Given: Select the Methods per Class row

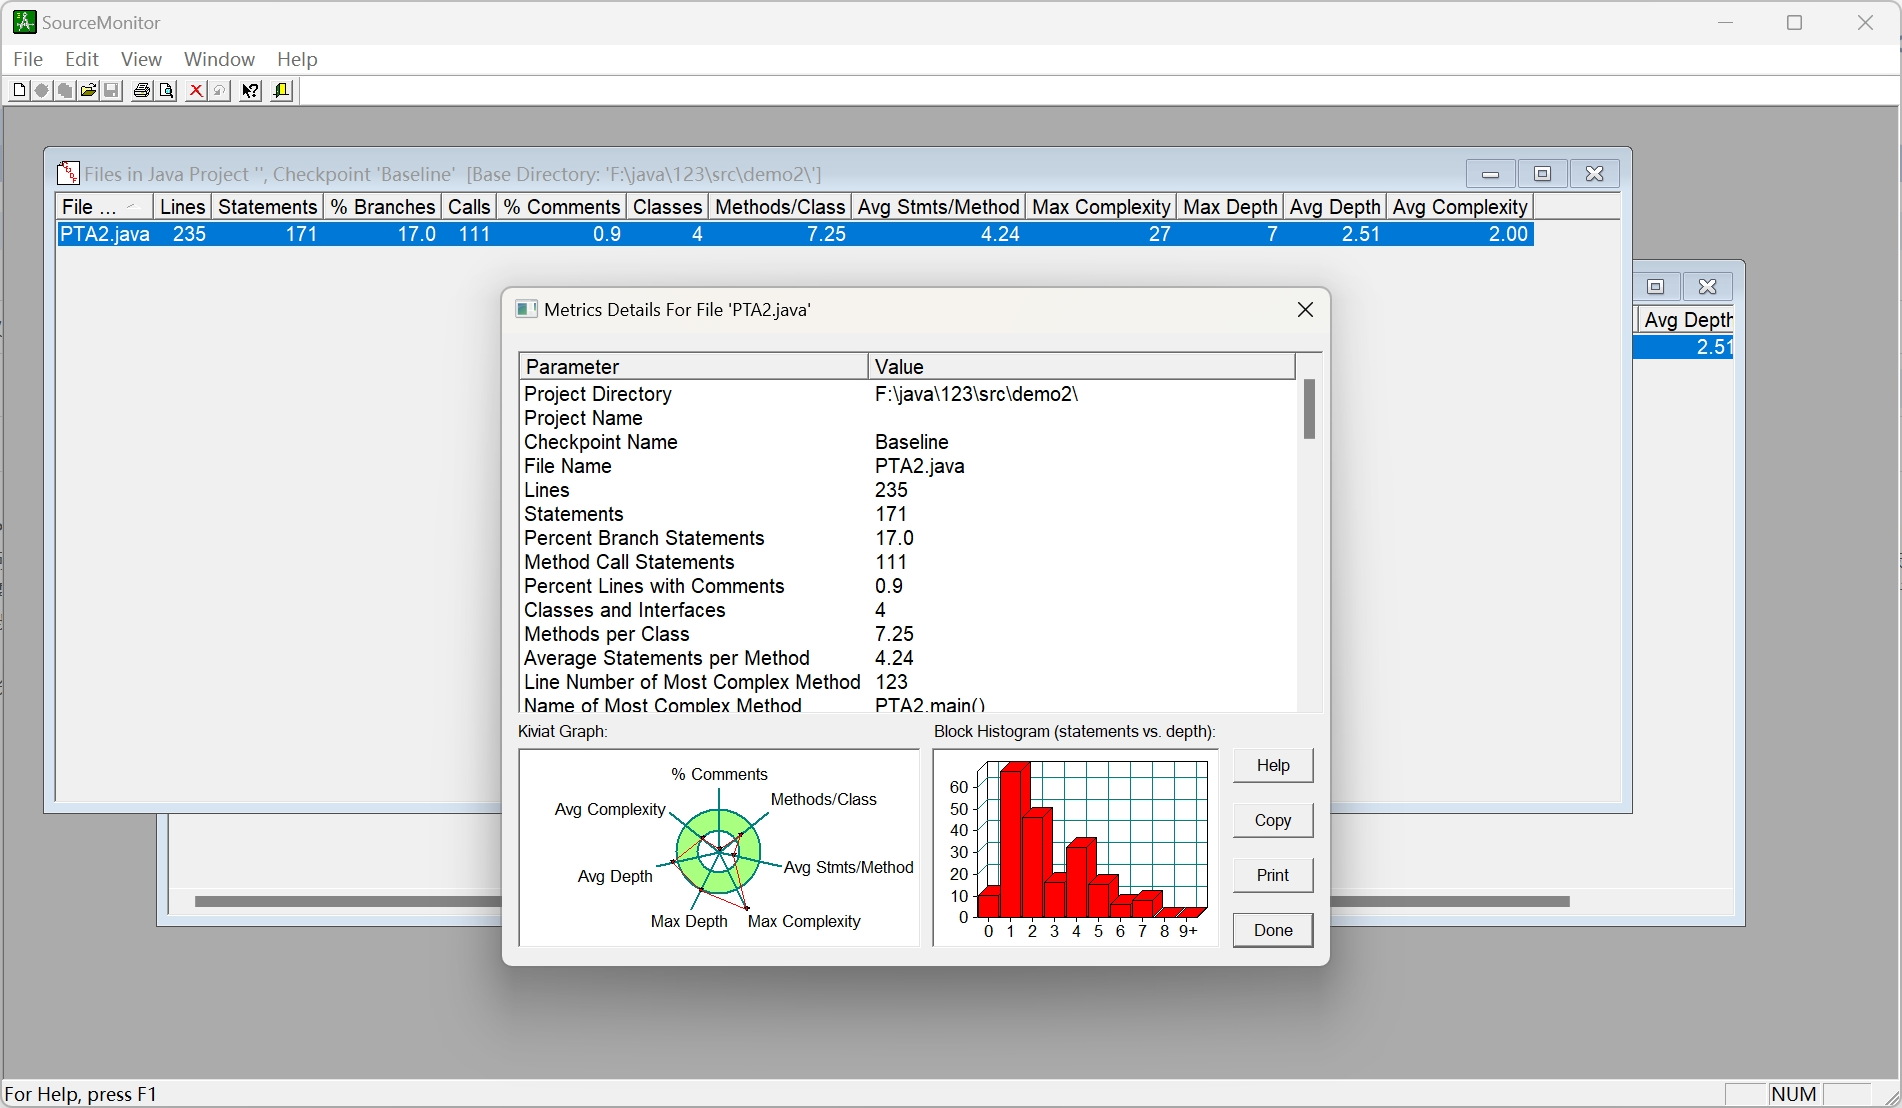Looking at the screenshot, I should coord(907,634).
